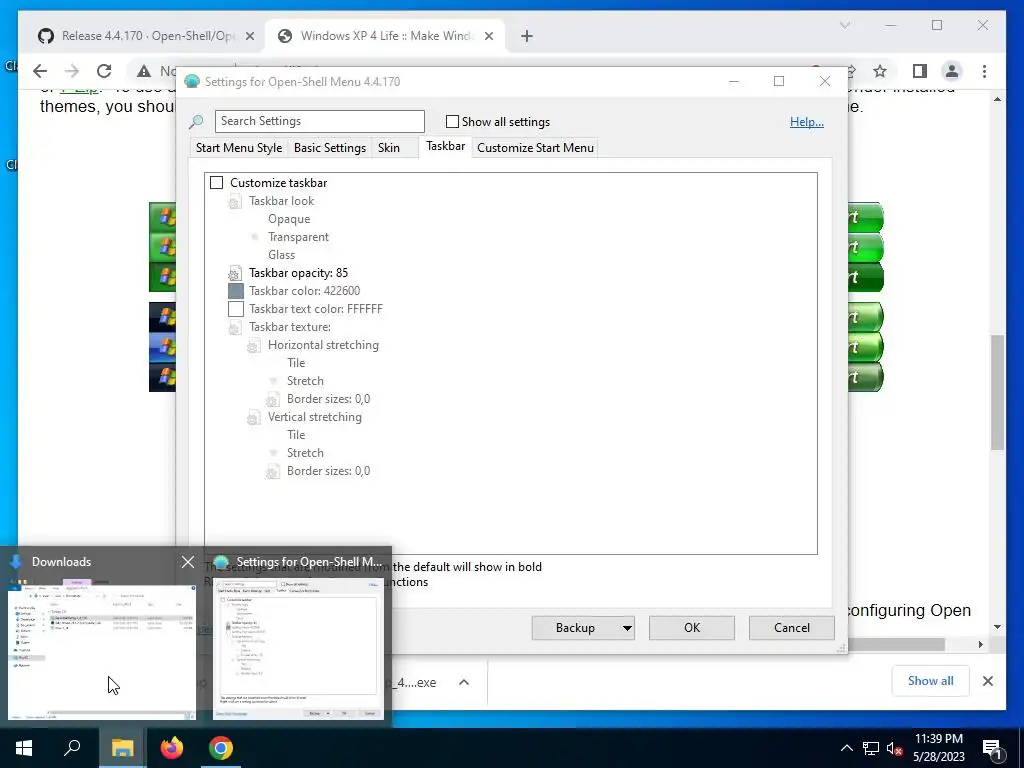The height and width of the screenshot is (768, 1024).
Task: Go back in Chrome browser
Action: click(x=40, y=71)
